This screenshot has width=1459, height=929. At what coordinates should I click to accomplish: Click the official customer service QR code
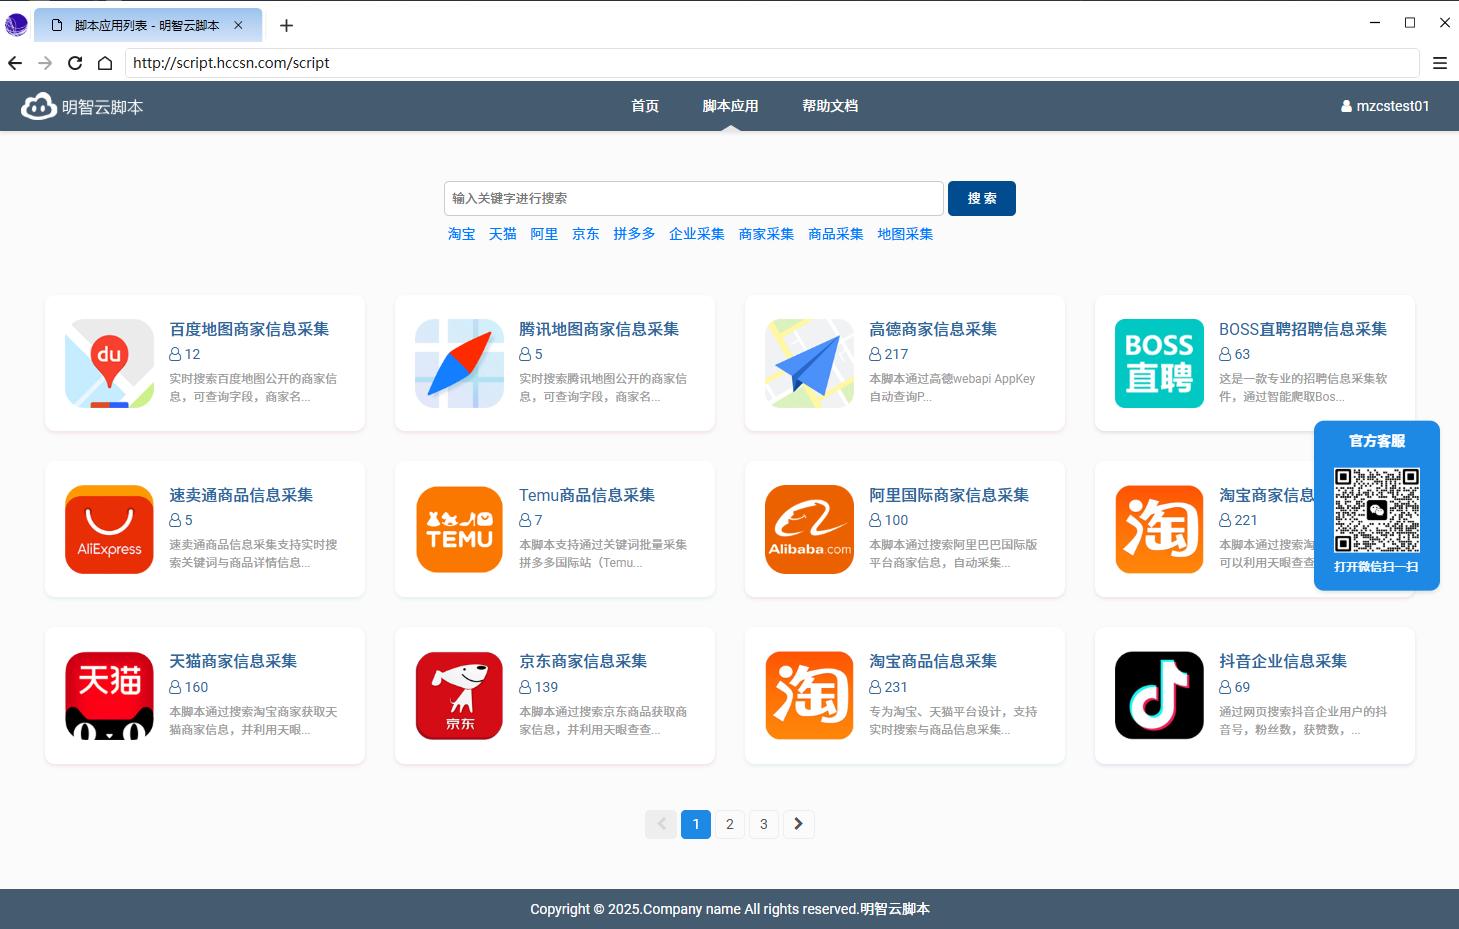click(x=1377, y=510)
